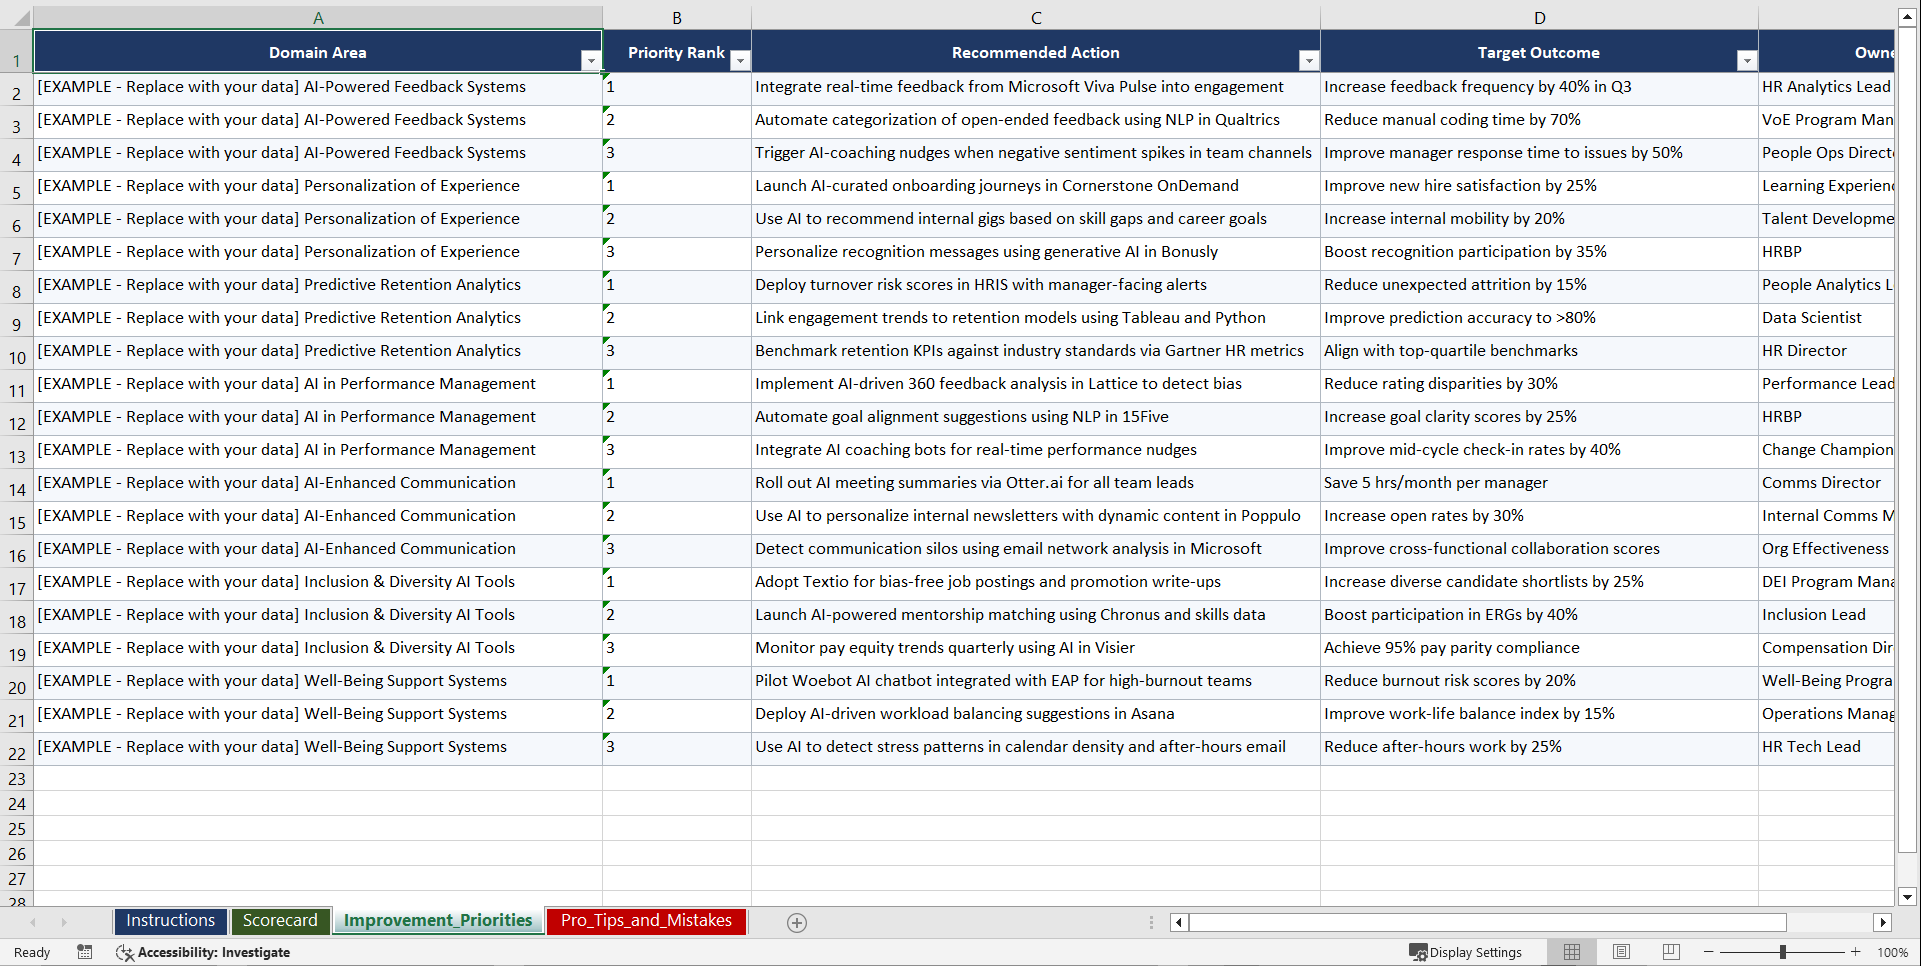Select the Scorecard sheet tab
The image size is (1921, 966).
pyautogui.click(x=280, y=921)
